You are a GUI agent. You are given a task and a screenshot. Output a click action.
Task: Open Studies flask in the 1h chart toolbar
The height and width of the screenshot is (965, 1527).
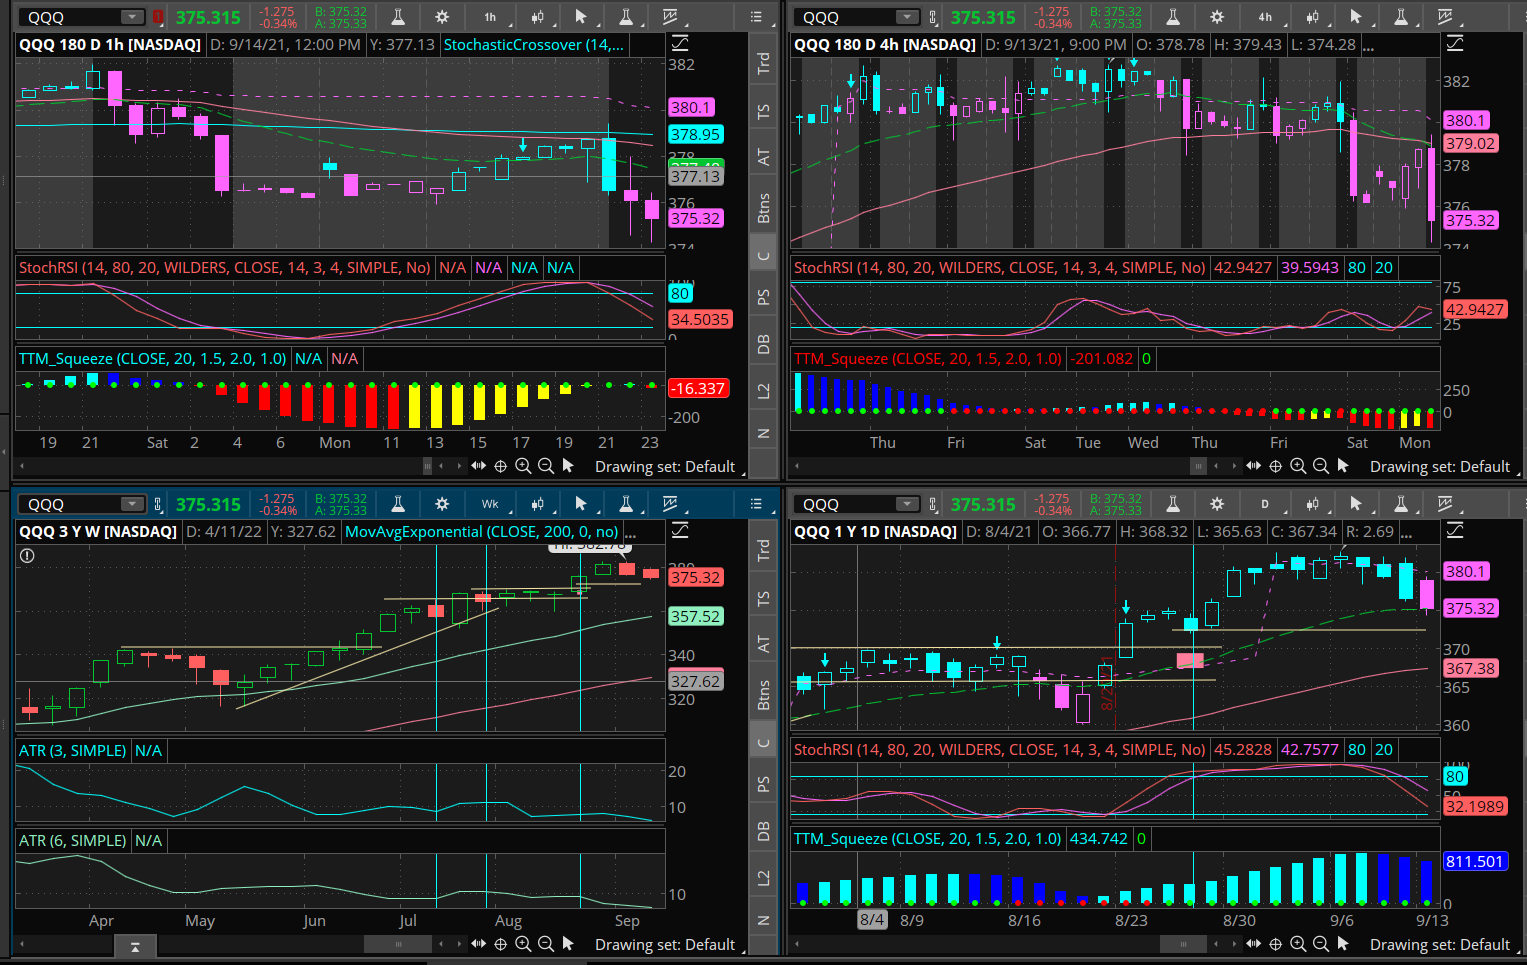point(398,17)
